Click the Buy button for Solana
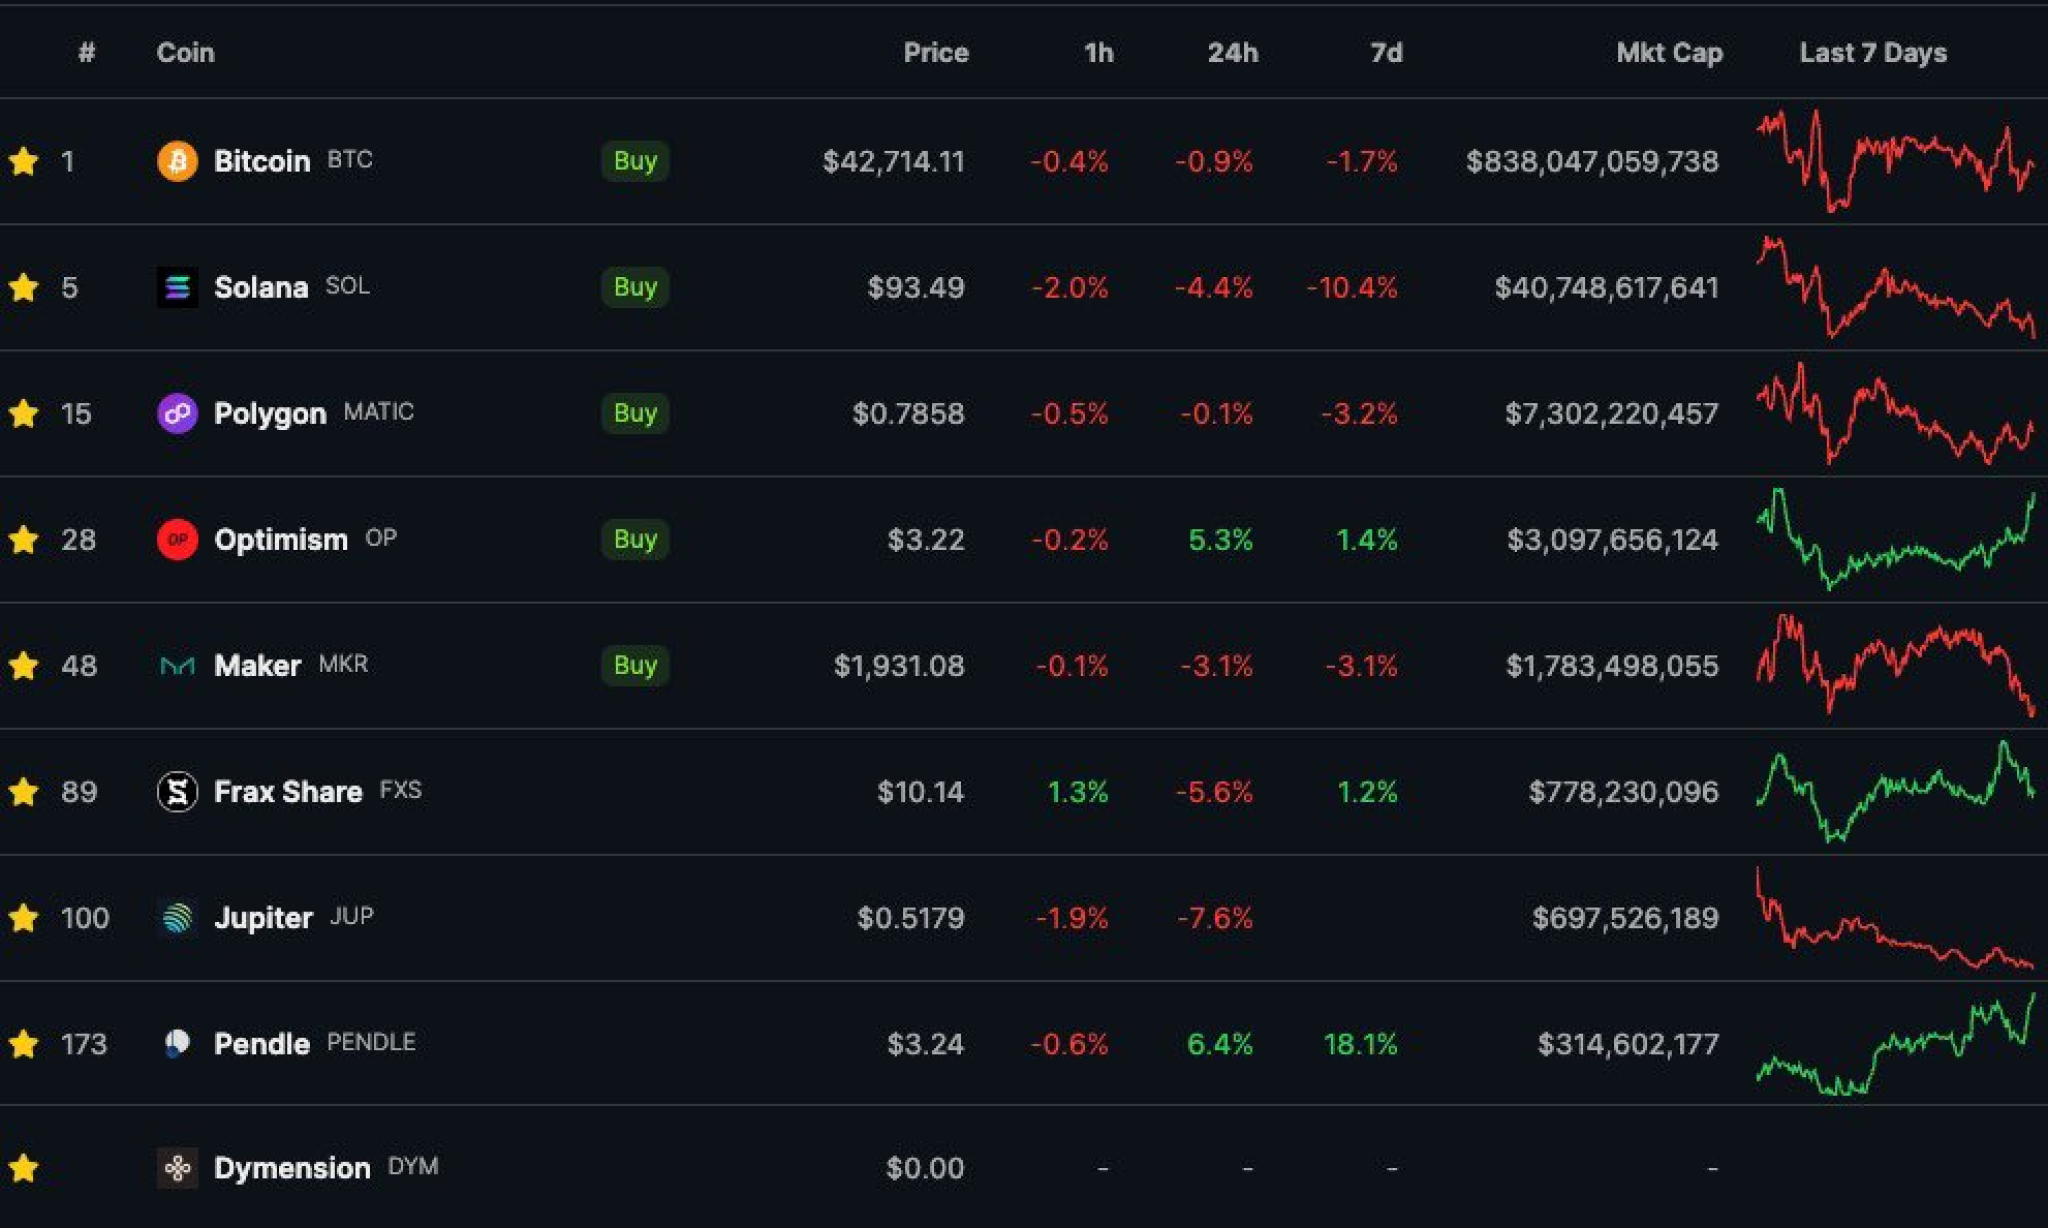The image size is (2048, 1228). pyautogui.click(x=635, y=287)
